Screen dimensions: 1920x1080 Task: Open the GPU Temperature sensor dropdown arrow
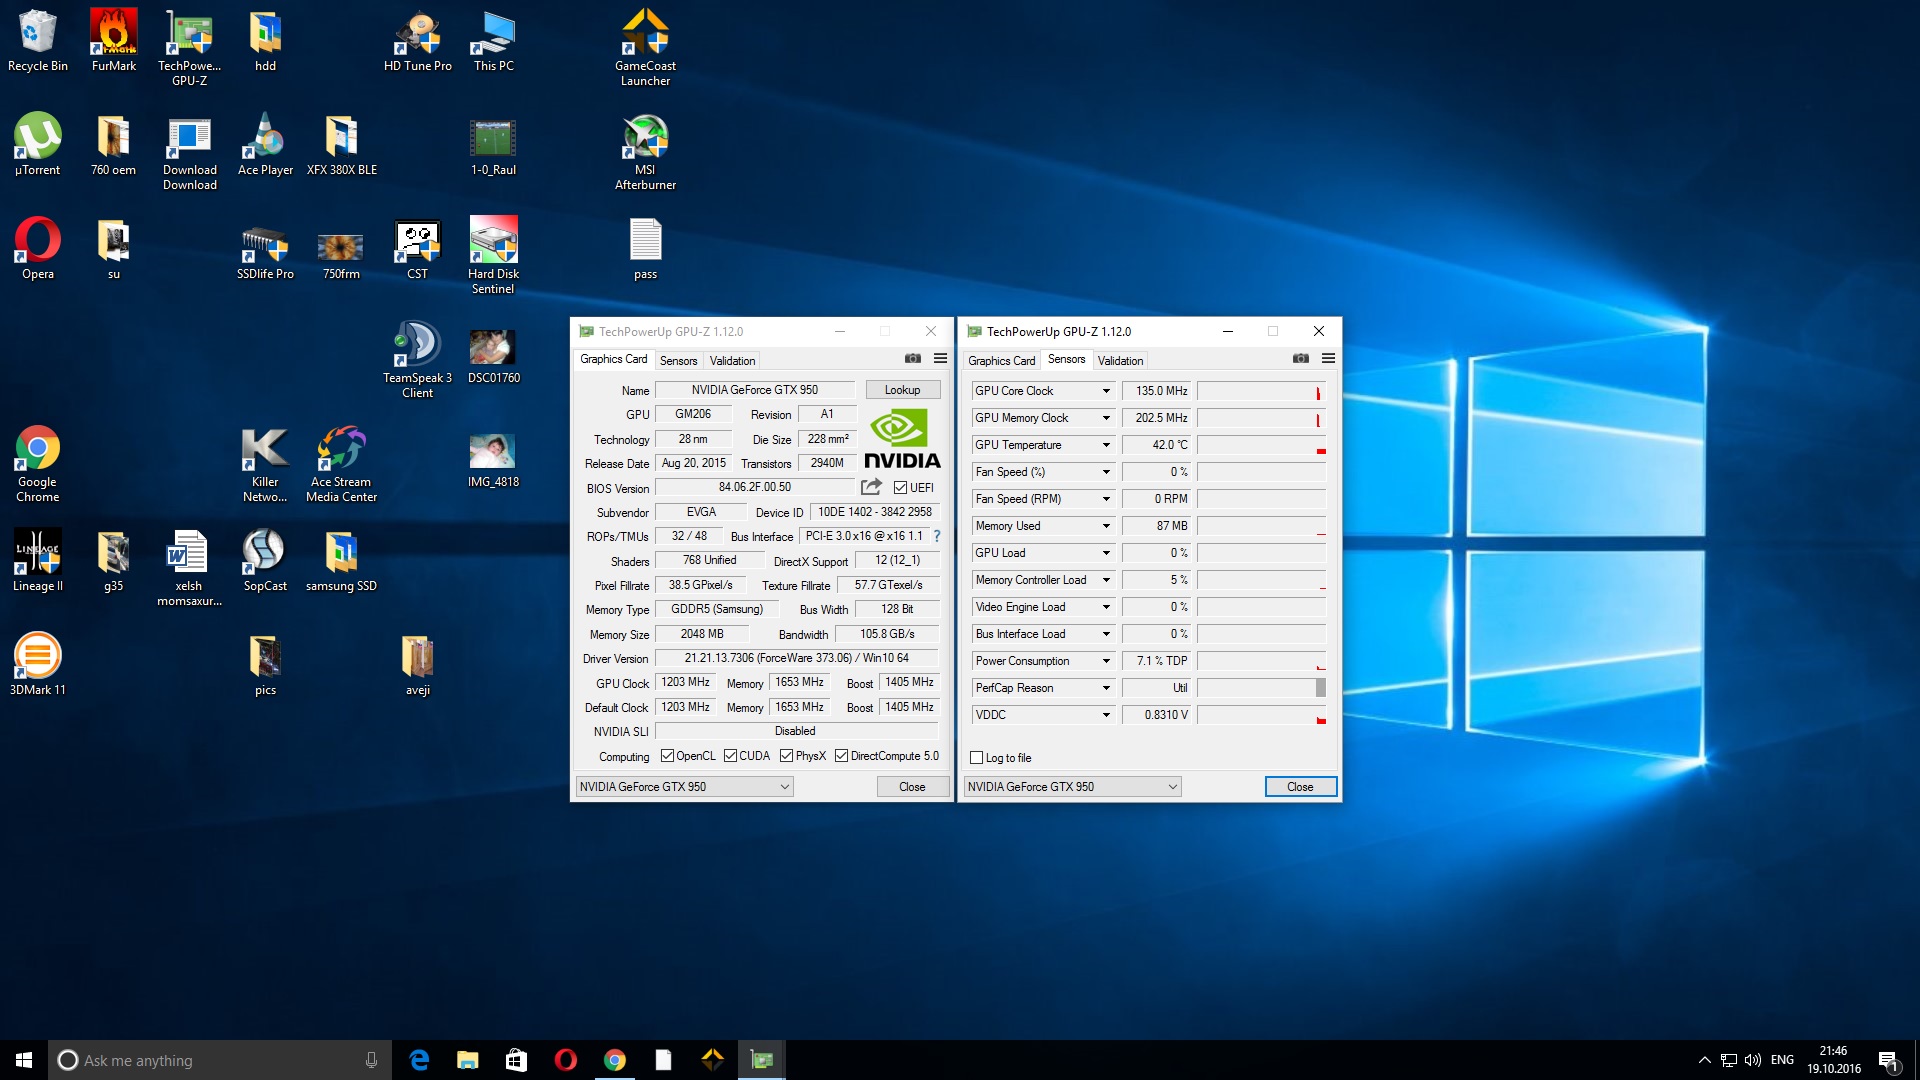(x=1106, y=445)
